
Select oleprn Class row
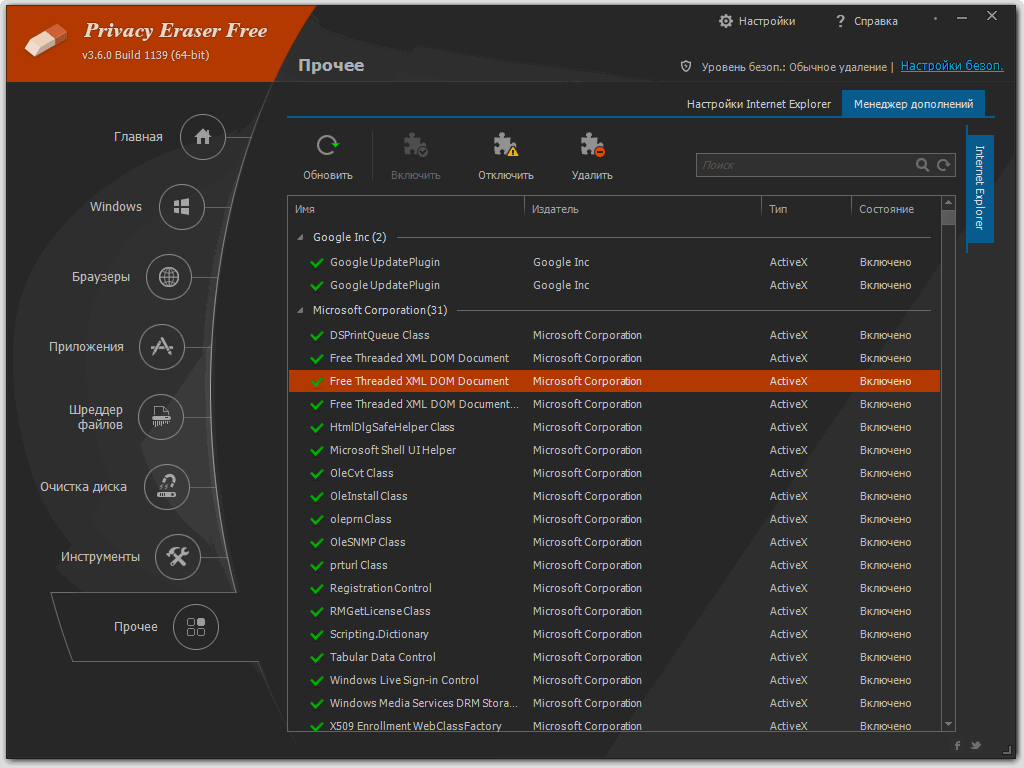(x=614, y=519)
